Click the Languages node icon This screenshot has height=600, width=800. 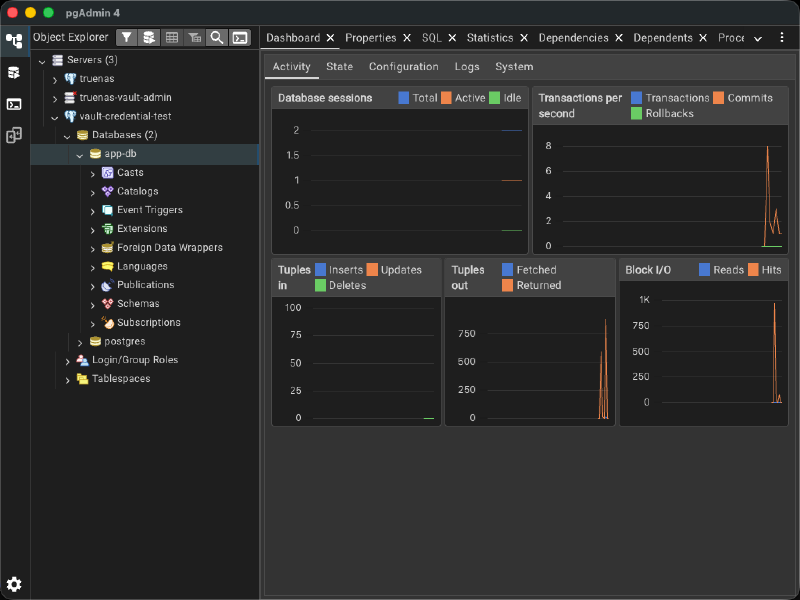[108, 266]
